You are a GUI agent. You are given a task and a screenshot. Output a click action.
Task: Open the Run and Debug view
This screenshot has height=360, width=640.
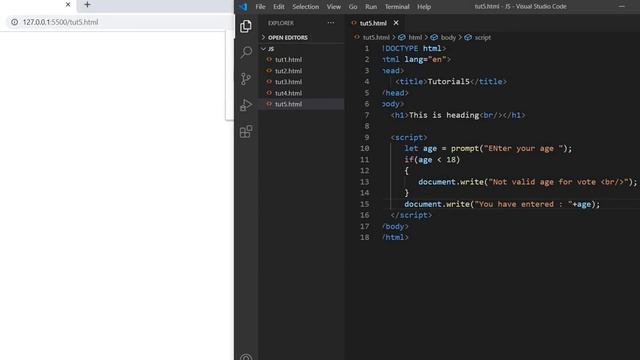coord(246,105)
